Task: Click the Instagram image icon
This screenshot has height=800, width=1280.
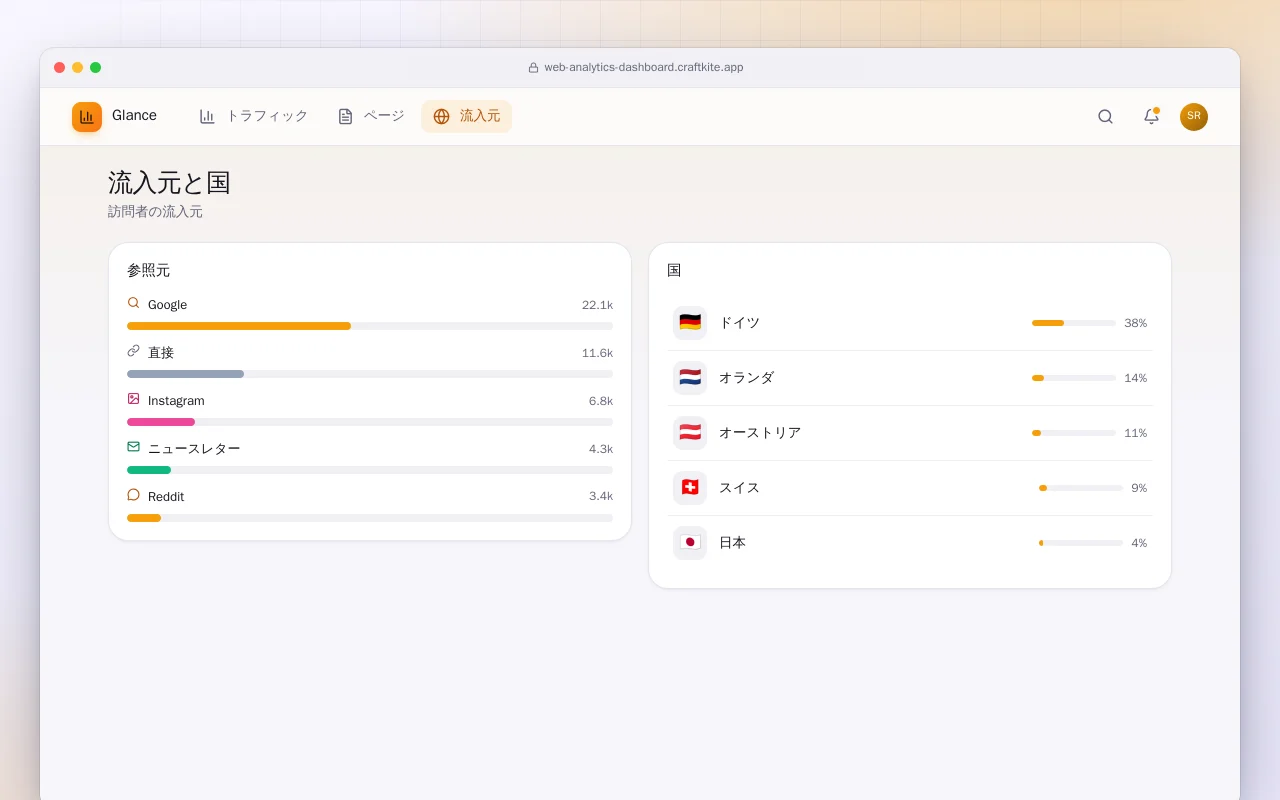Action: coord(133,399)
